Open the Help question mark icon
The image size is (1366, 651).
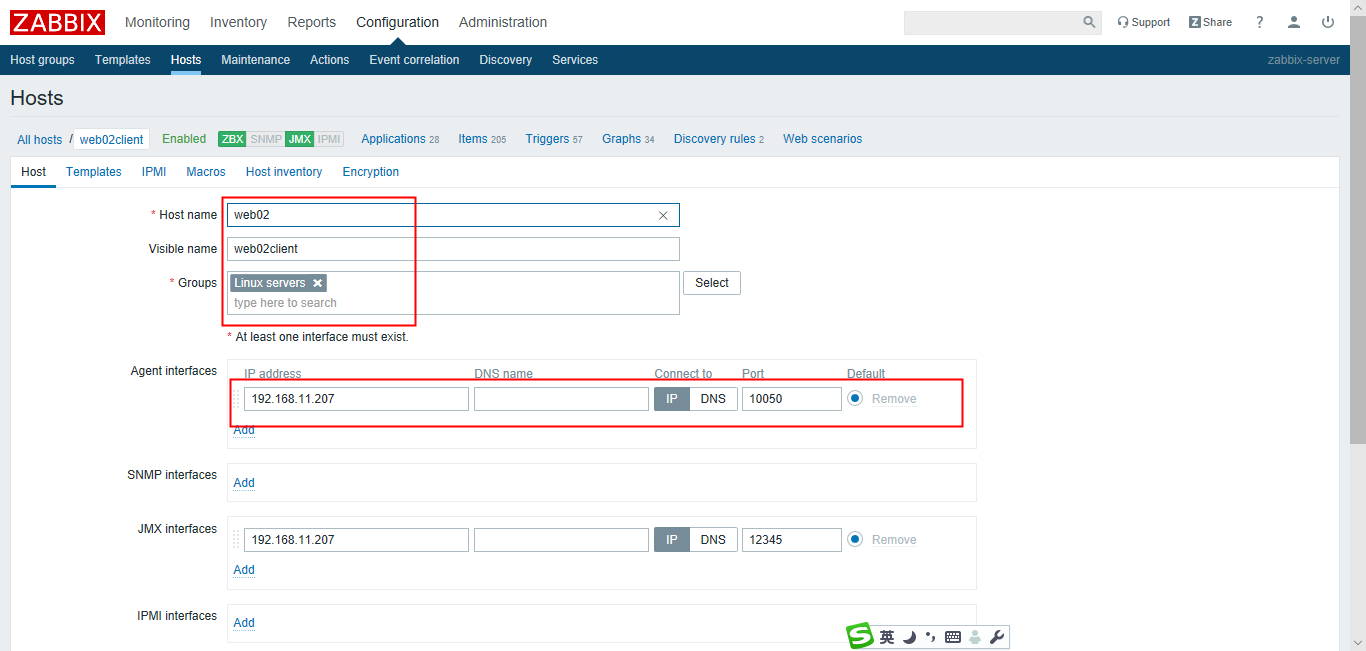[1260, 22]
